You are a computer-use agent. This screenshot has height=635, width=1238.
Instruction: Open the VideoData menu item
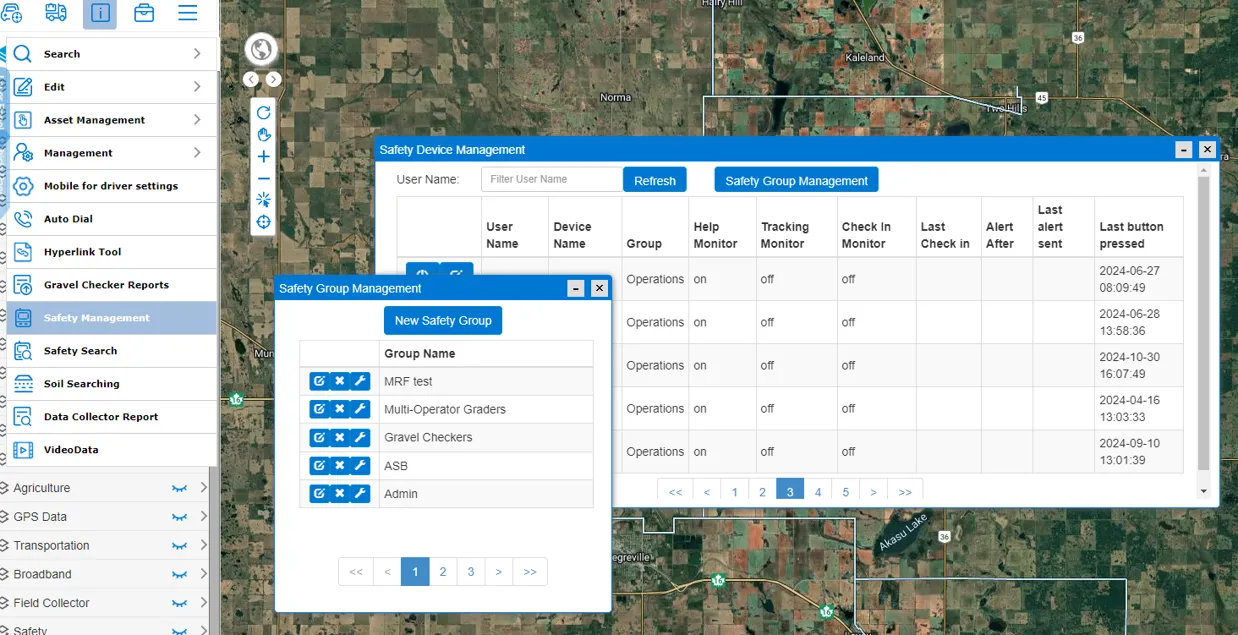[111, 450]
